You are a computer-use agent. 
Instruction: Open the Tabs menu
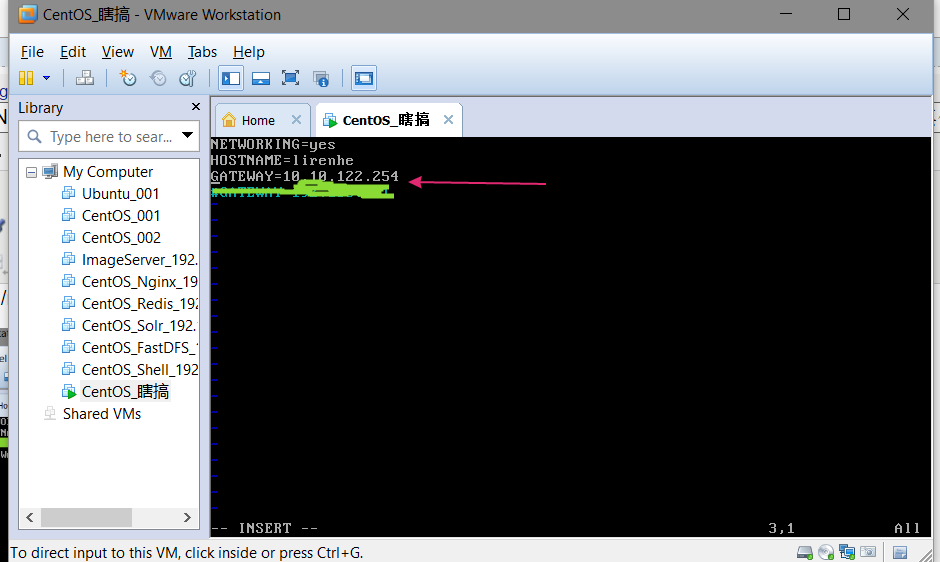coord(202,52)
